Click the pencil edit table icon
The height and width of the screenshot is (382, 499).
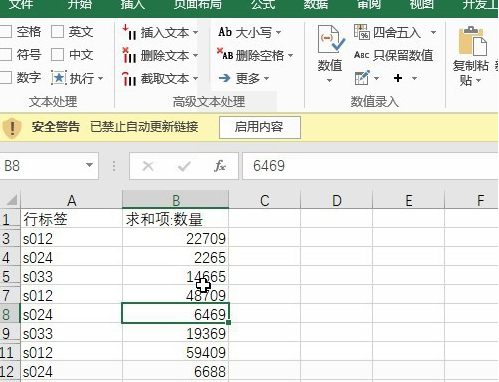click(x=362, y=78)
